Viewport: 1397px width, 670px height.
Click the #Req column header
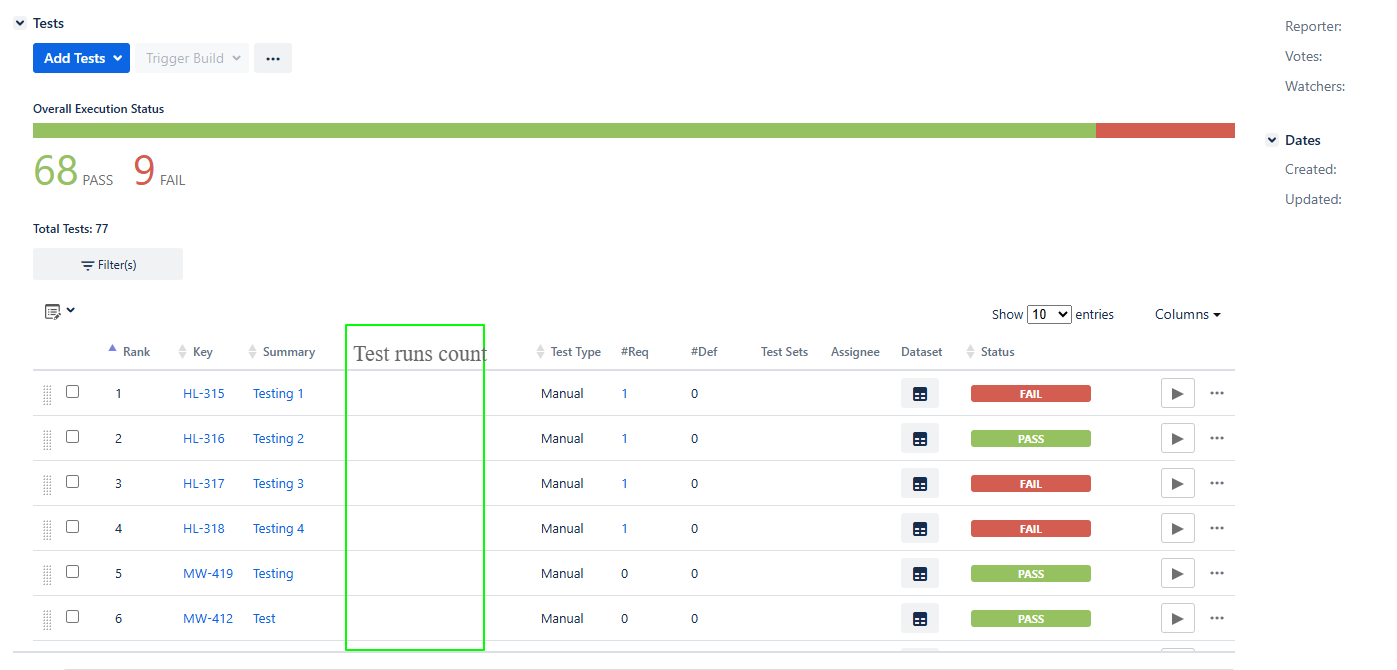[x=635, y=352]
